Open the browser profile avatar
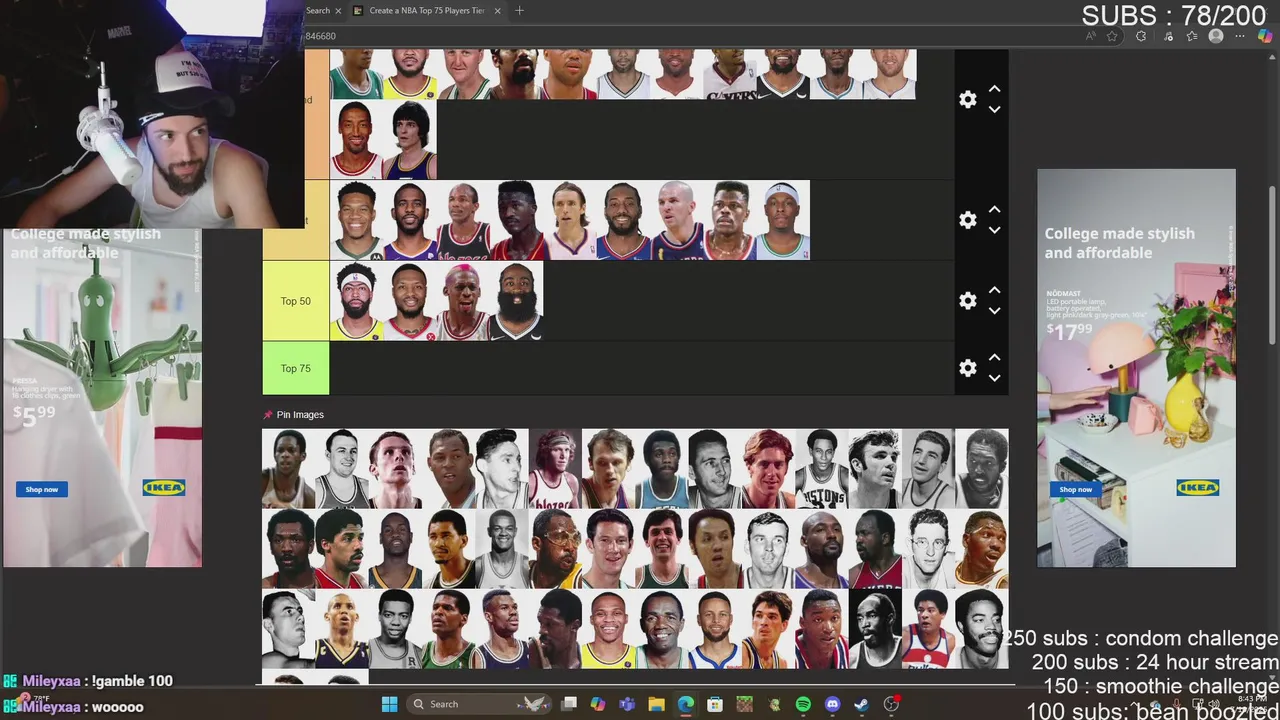 point(1216,36)
